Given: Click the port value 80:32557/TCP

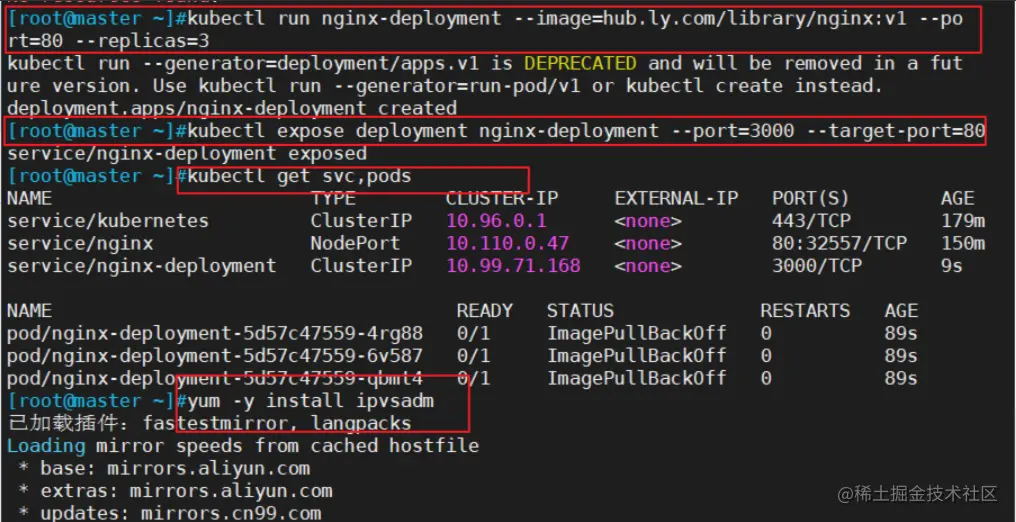Looking at the screenshot, I should (x=839, y=244).
